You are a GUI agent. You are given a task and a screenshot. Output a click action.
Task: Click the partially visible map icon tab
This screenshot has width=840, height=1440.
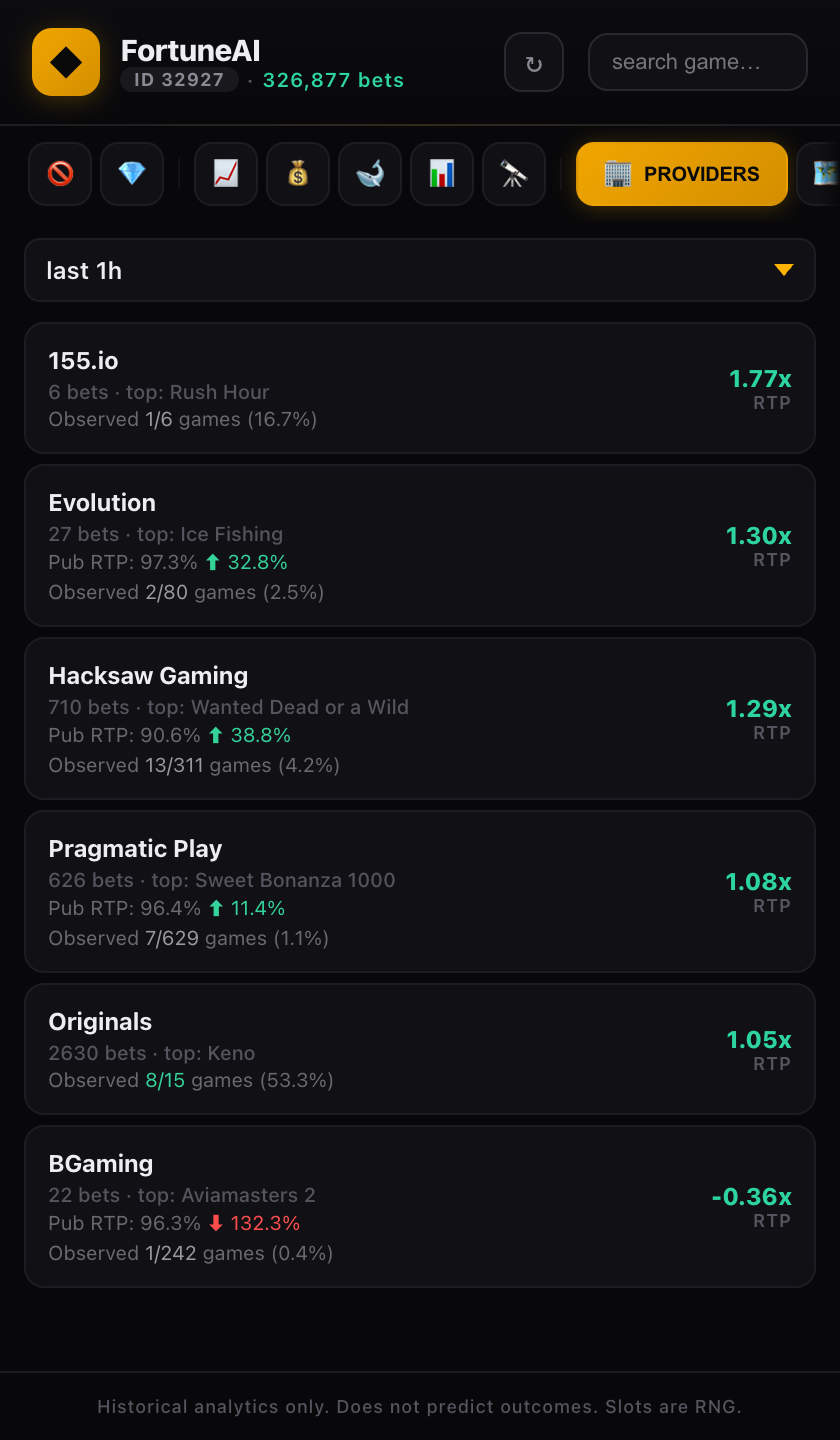(822, 174)
